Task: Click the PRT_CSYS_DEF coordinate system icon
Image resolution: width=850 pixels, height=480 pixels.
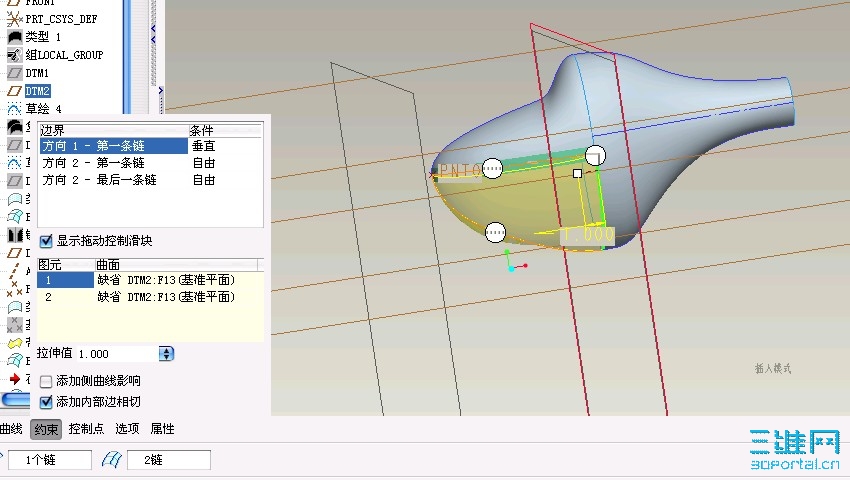Action: (14, 19)
